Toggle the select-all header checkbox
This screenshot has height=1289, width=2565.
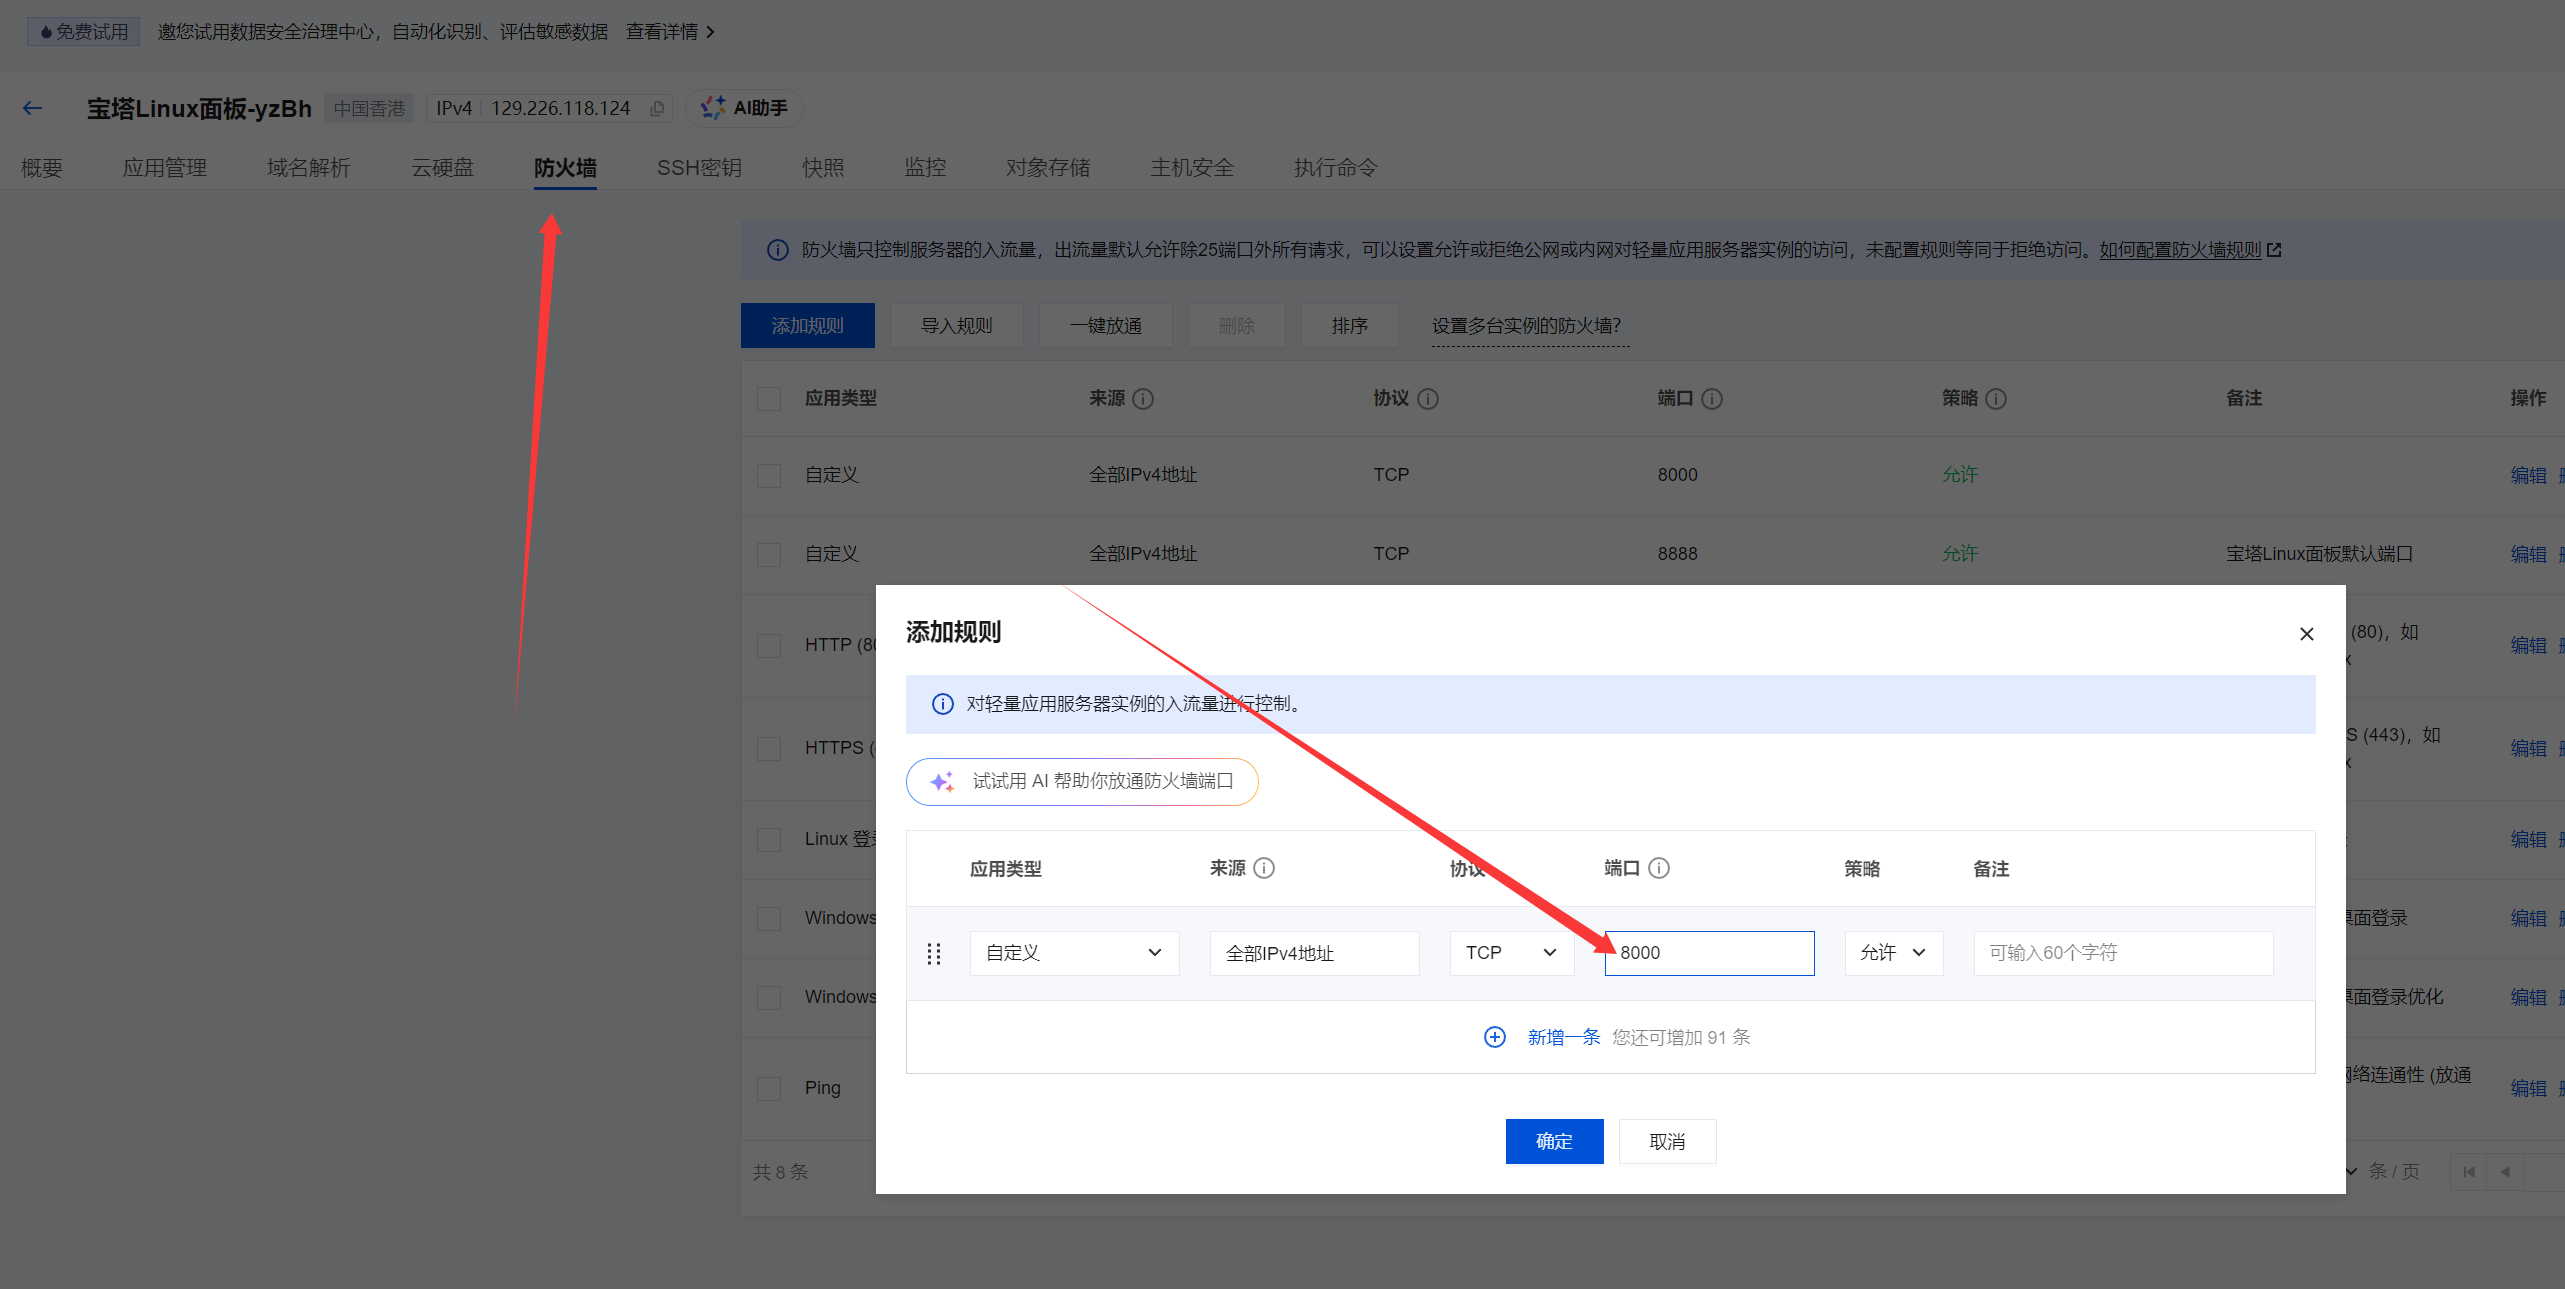coord(769,399)
